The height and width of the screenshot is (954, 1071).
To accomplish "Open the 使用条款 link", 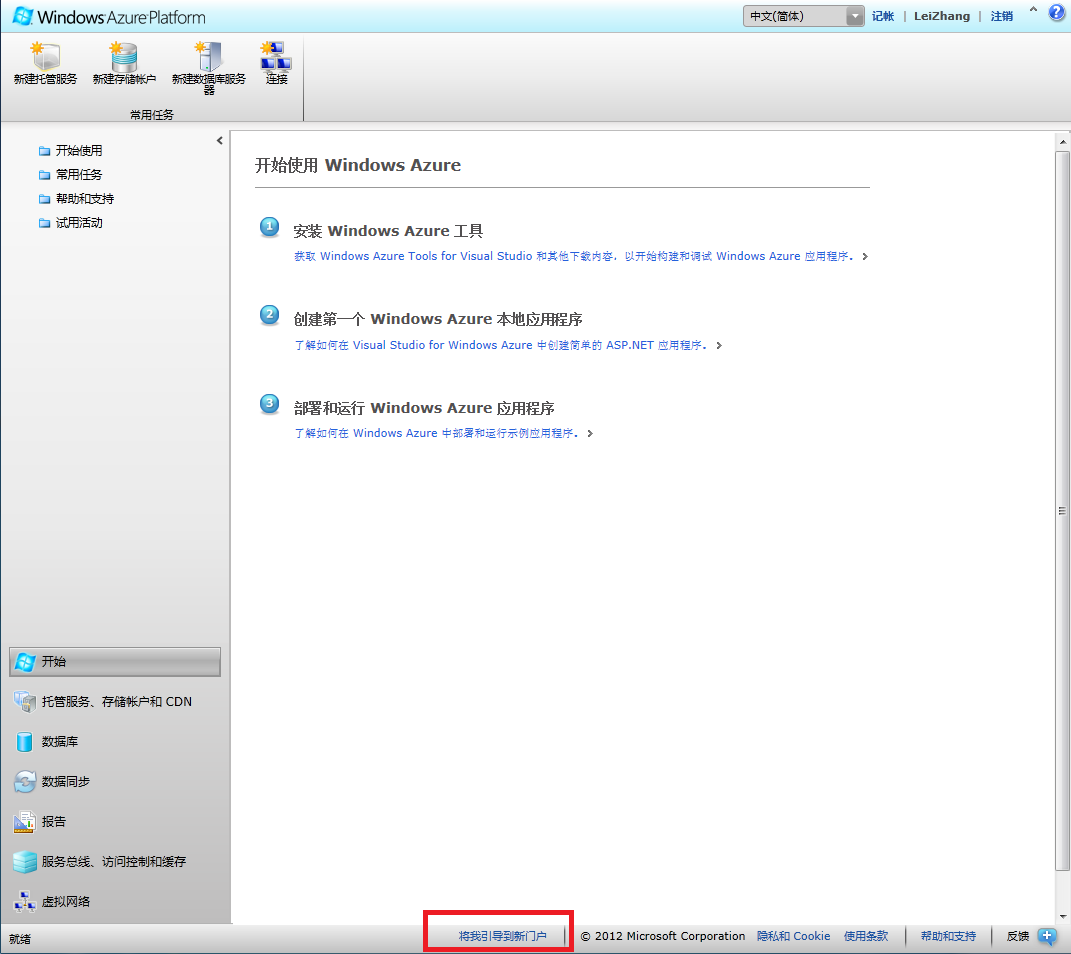I will (x=865, y=936).
